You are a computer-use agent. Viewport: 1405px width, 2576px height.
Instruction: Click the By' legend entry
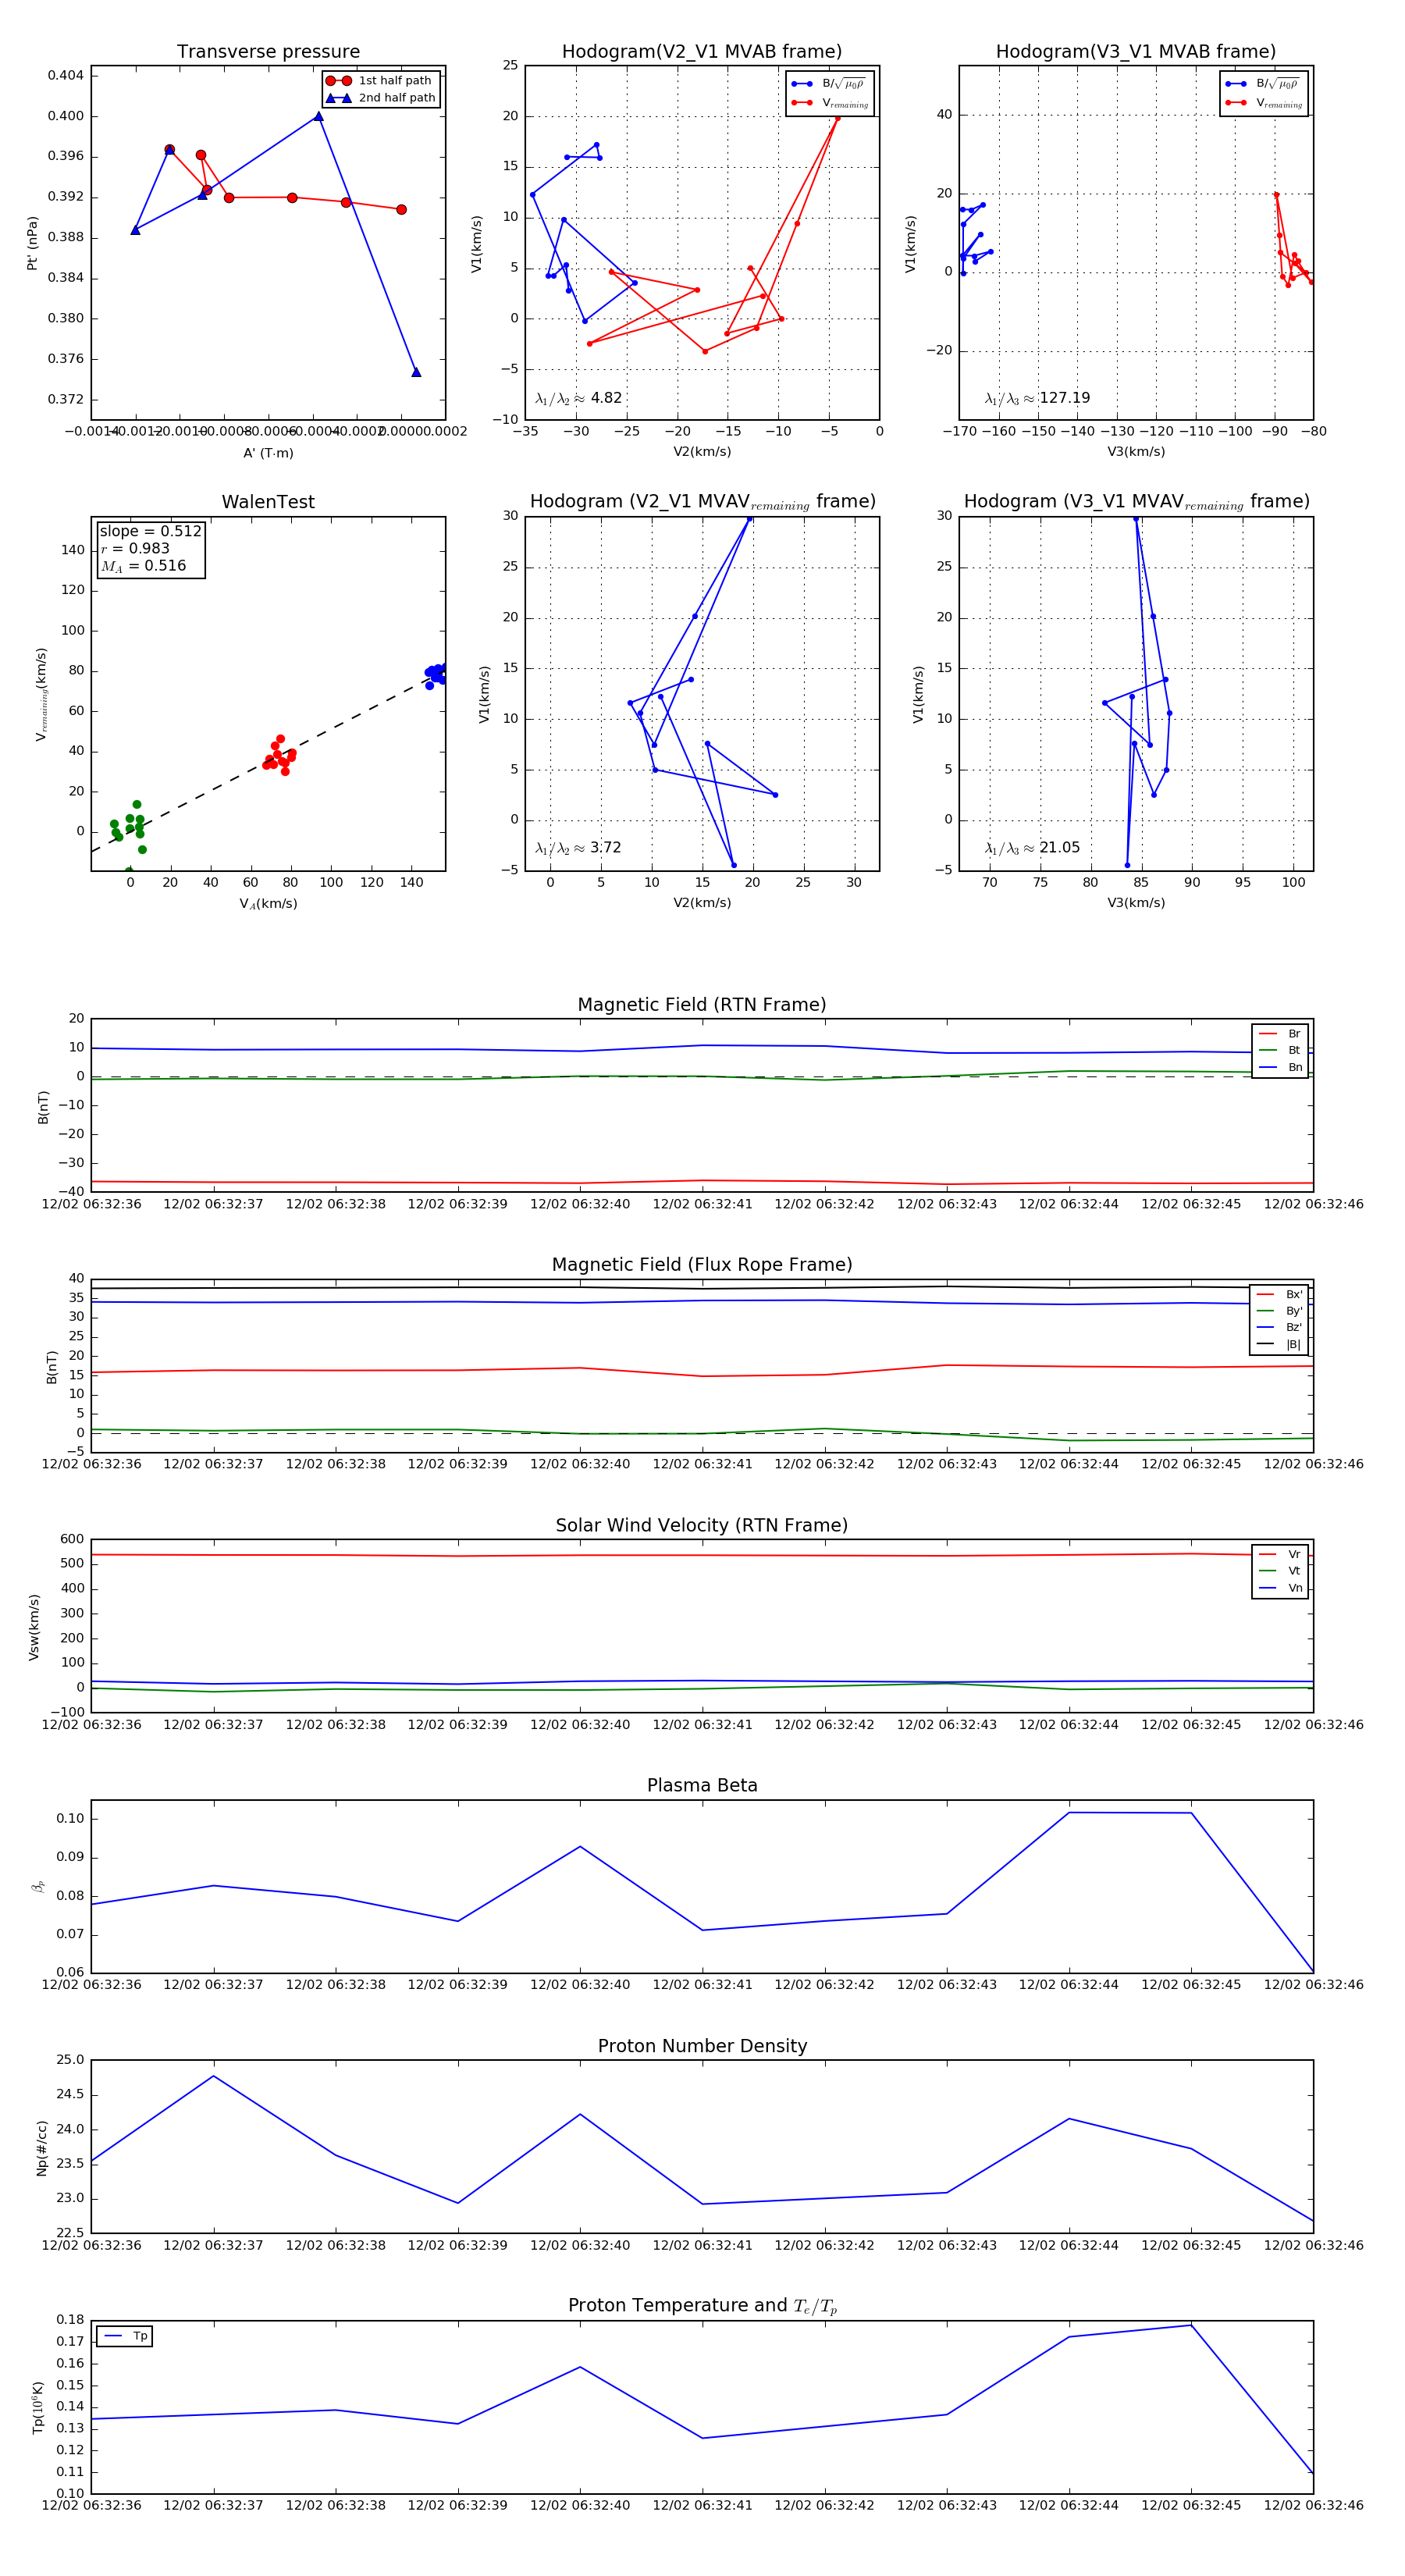coord(1279,1311)
